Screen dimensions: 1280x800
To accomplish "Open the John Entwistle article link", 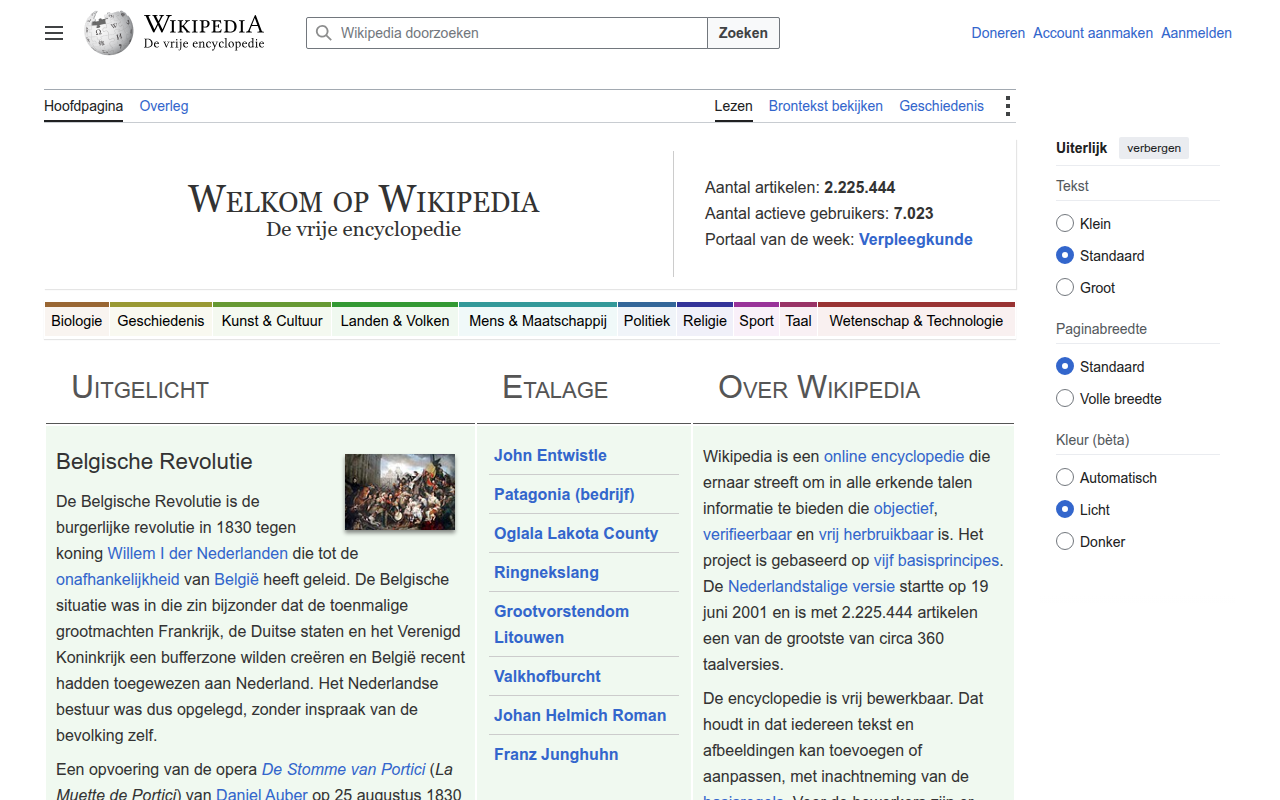I will coord(550,456).
